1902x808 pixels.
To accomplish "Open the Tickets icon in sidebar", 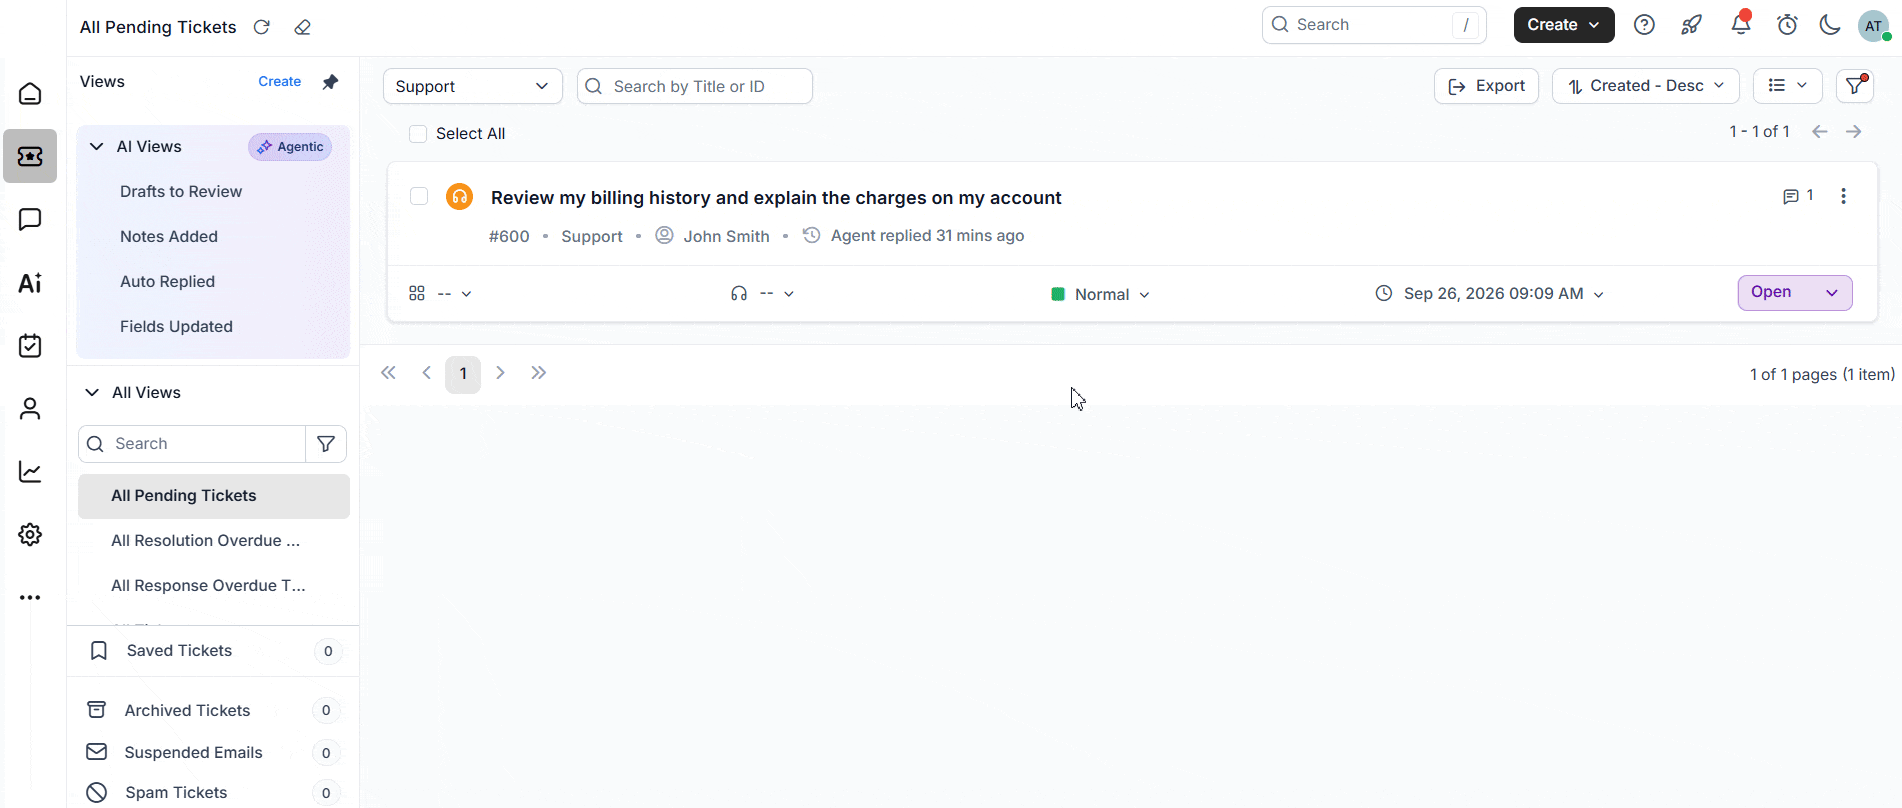I will pyautogui.click(x=30, y=156).
